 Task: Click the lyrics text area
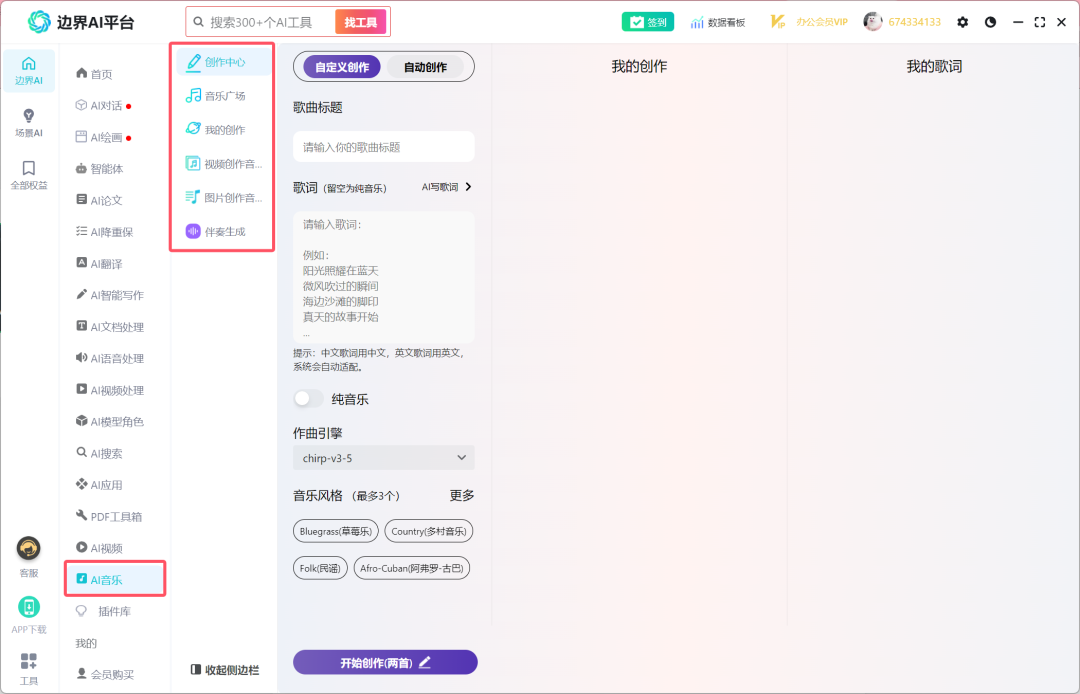coord(384,277)
